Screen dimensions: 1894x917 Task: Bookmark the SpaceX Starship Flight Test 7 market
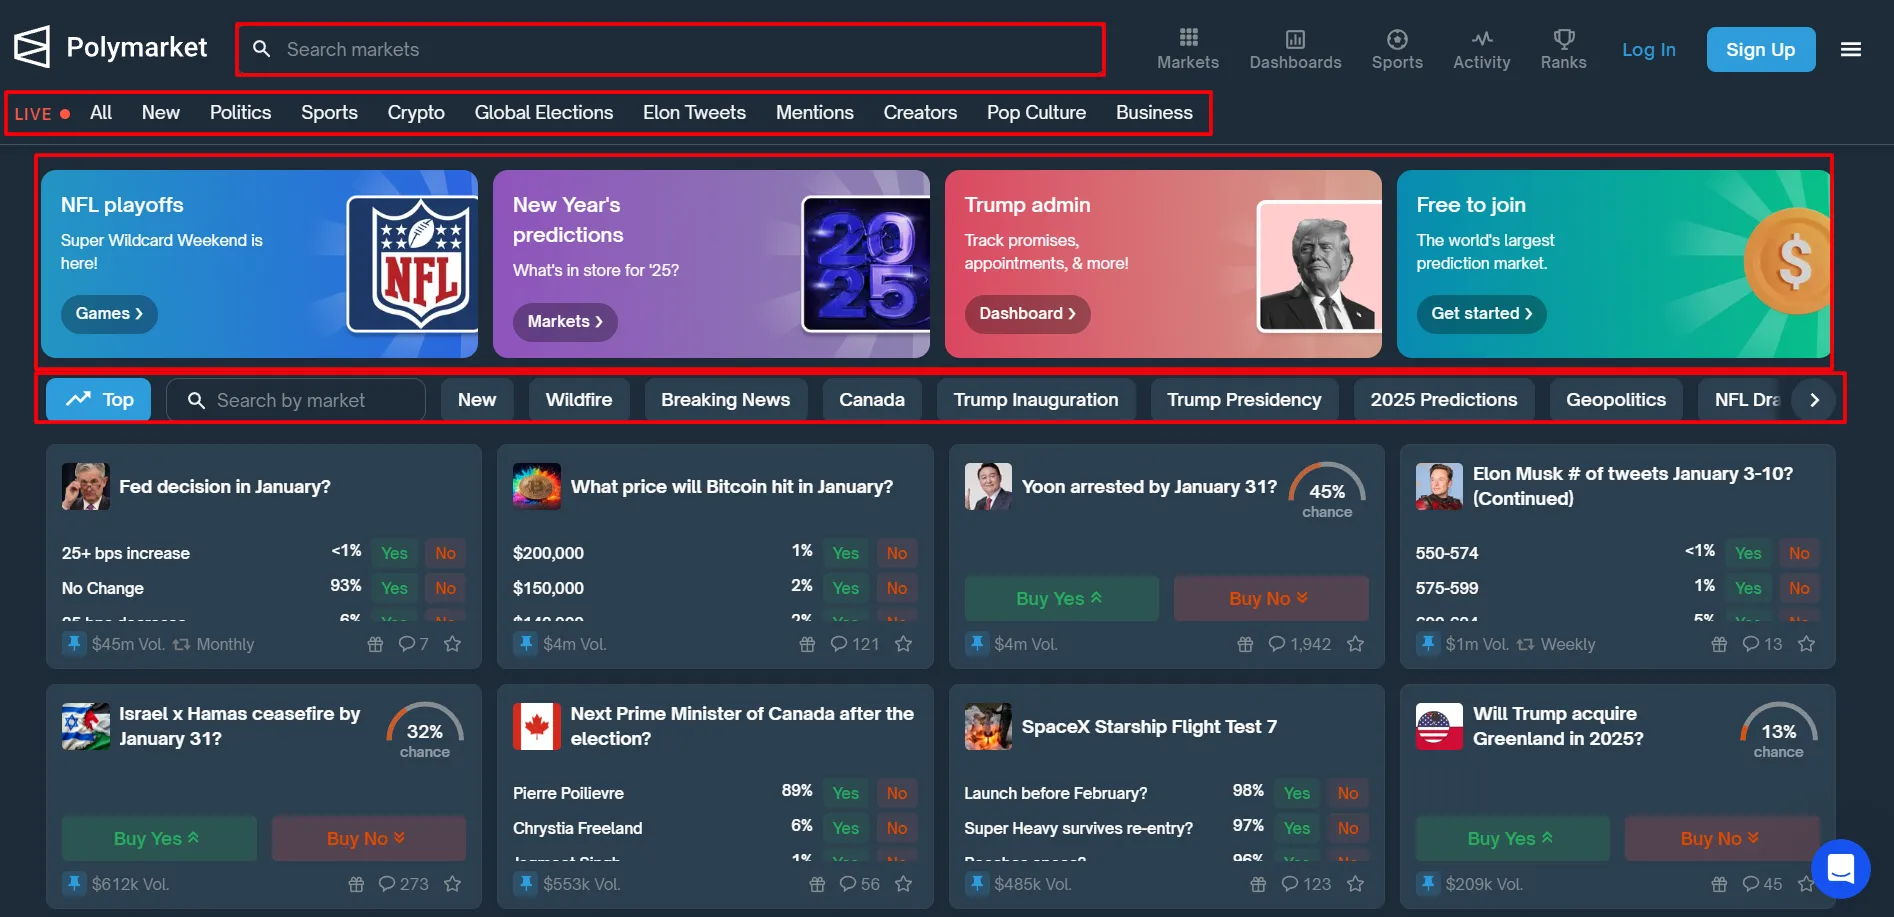(x=1356, y=884)
